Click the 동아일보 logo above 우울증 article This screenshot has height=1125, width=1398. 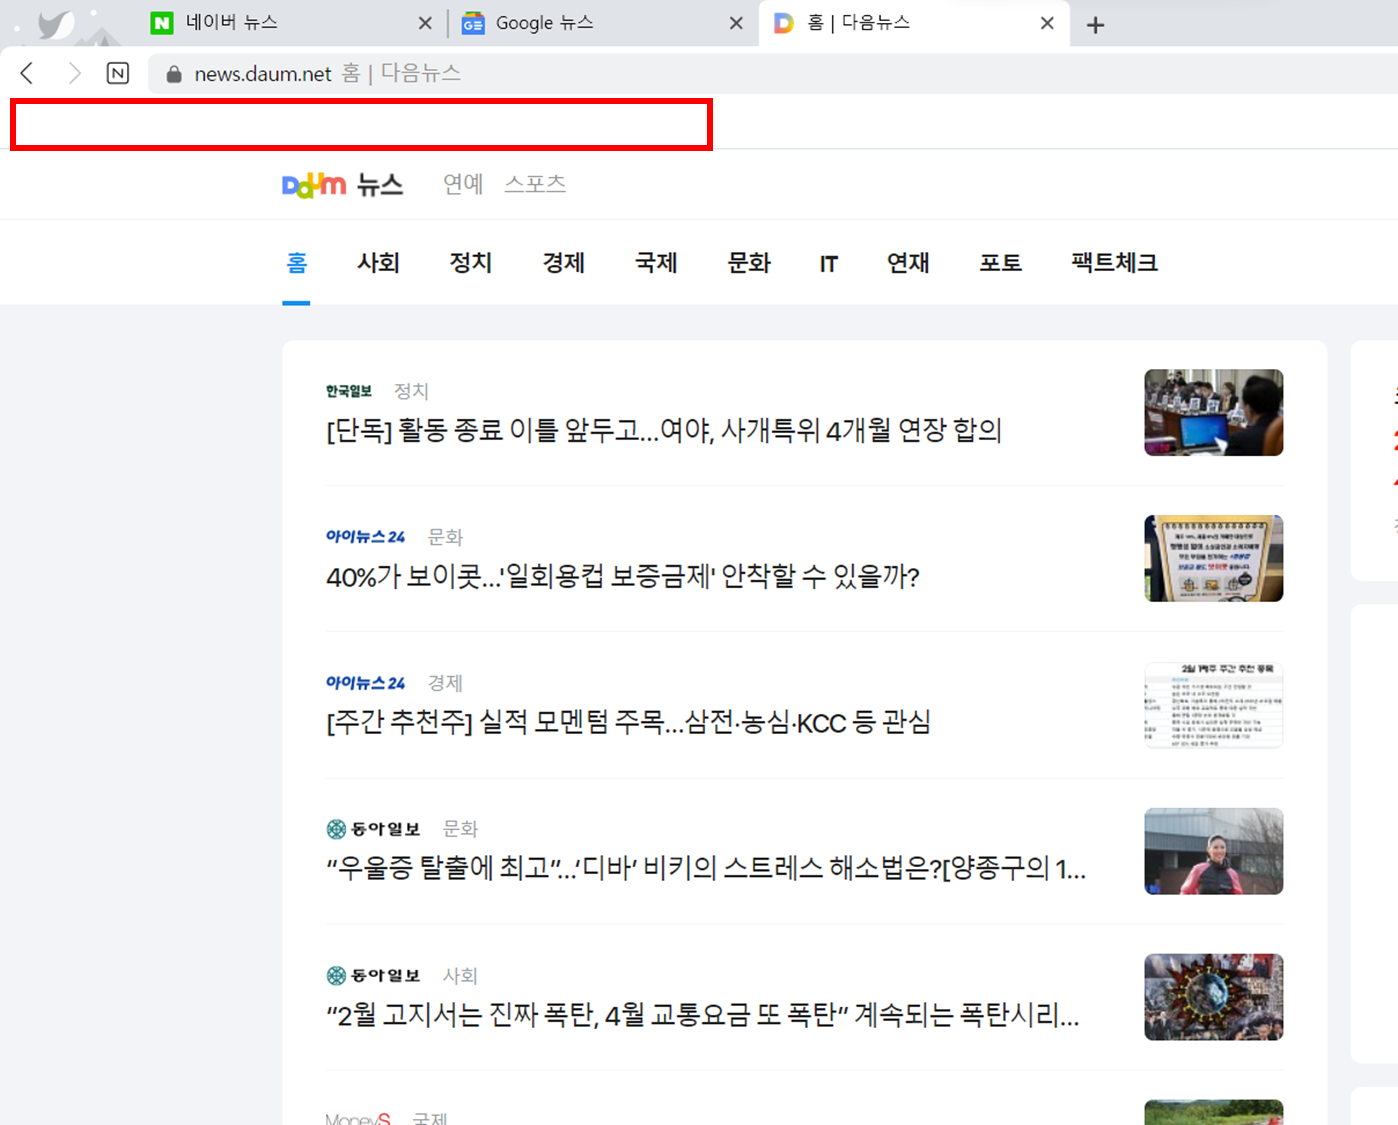pyautogui.click(x=373, y=829)
